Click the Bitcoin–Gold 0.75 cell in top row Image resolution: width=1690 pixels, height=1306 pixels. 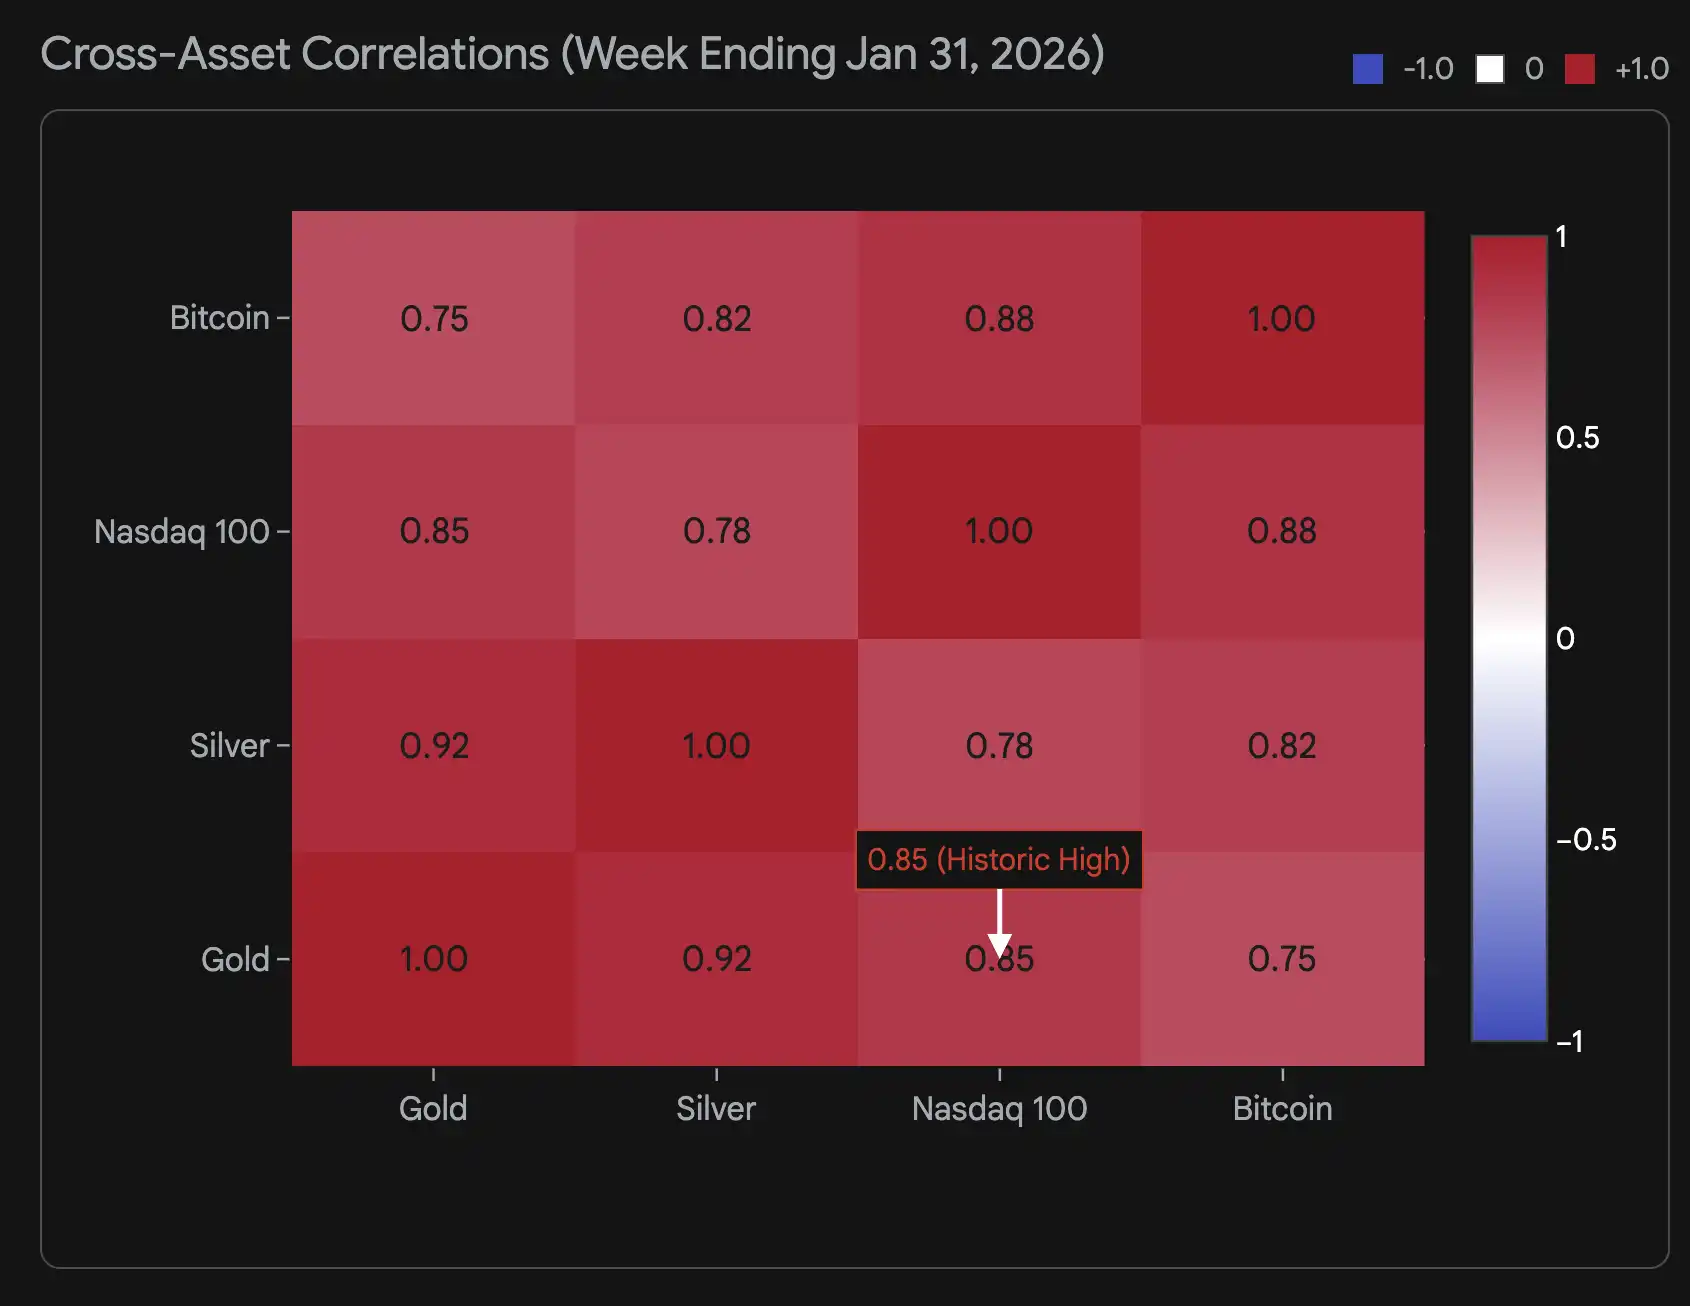[433, 318]
